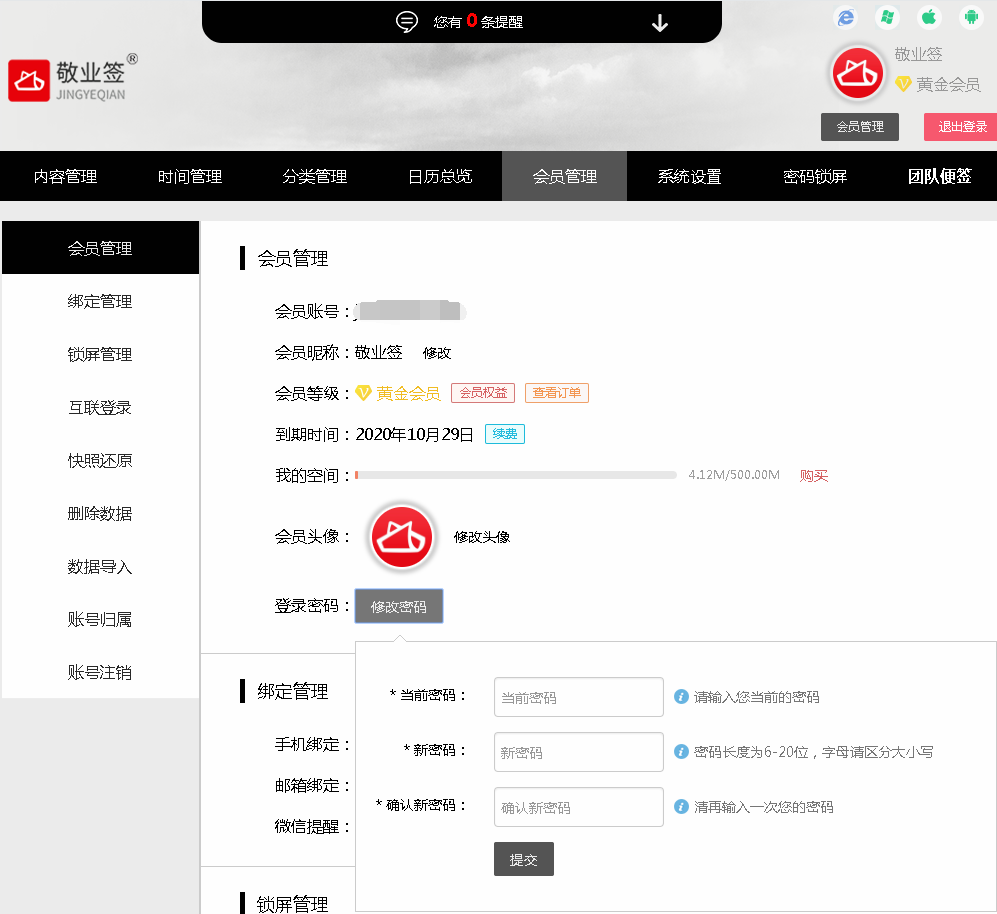This screenshot has height=914, width=997.
Task: Expand the notification bar via the down arrow
Action: 659,22
